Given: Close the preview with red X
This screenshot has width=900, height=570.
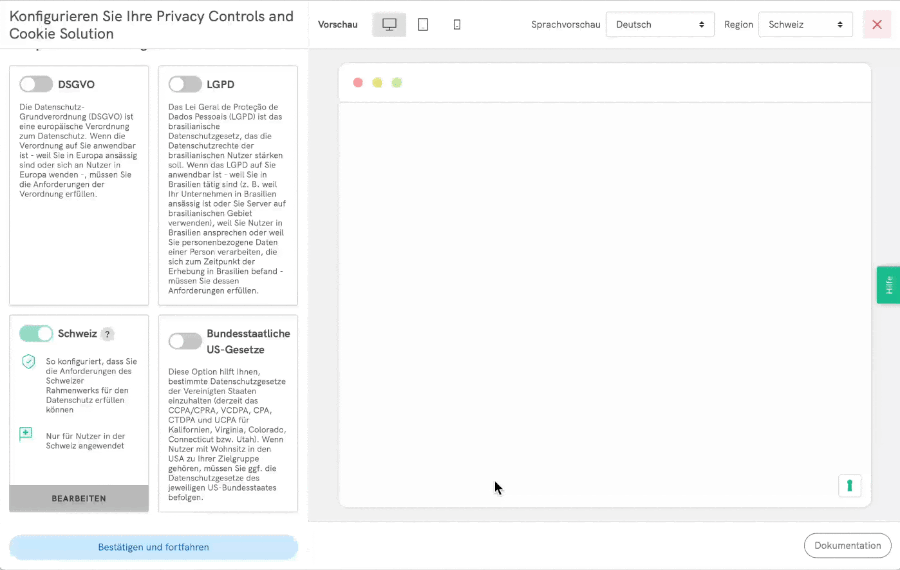Looking at the screenshot, I should click(x=877, y=25).
